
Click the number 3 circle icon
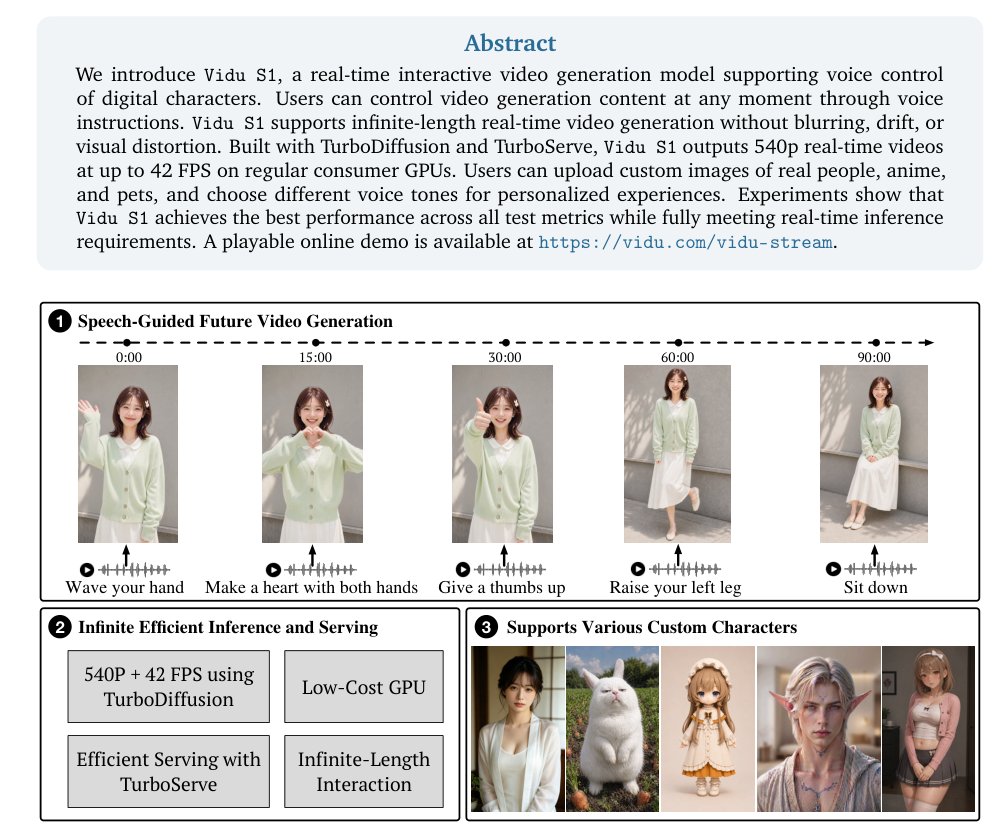tap(487, 628)
